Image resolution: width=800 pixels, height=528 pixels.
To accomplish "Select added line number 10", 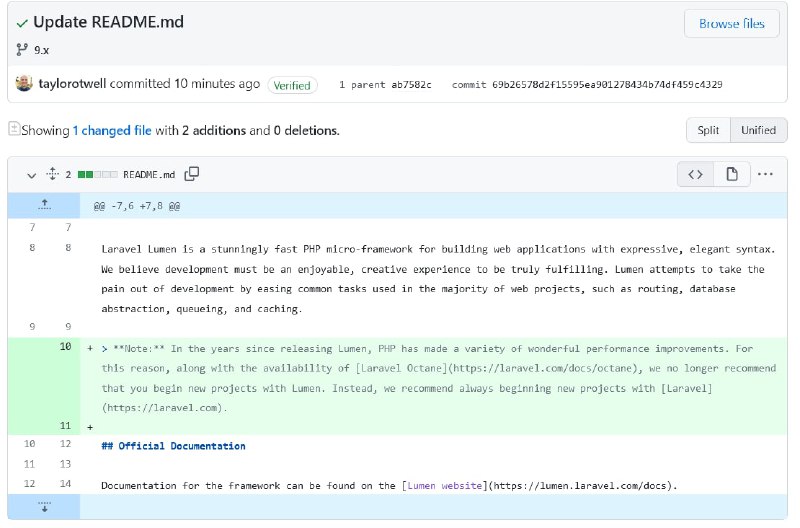I will point(65,347).
